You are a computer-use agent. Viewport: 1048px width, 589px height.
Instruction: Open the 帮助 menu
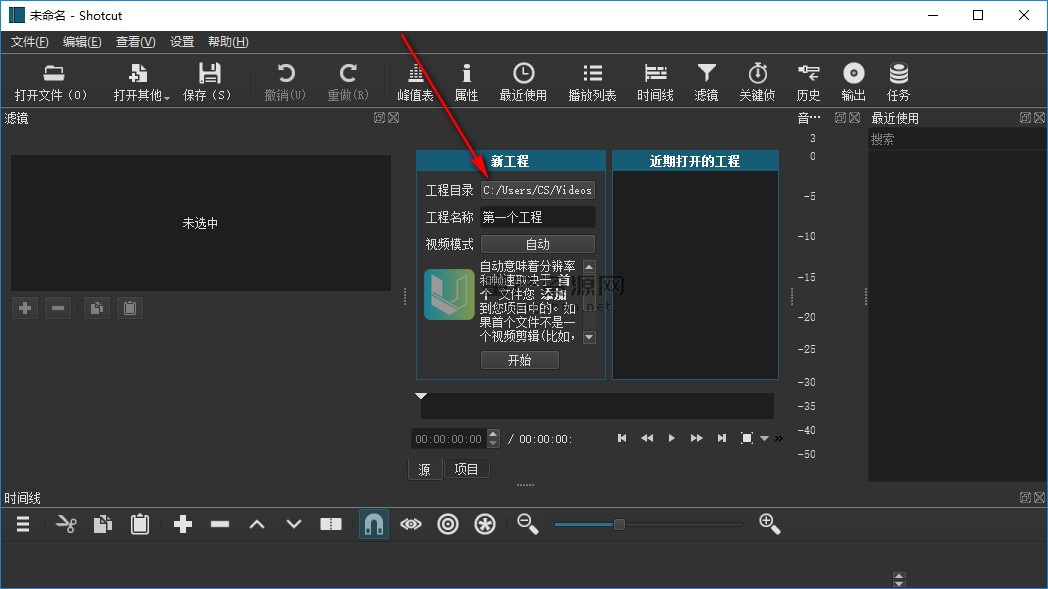point(228,42)
